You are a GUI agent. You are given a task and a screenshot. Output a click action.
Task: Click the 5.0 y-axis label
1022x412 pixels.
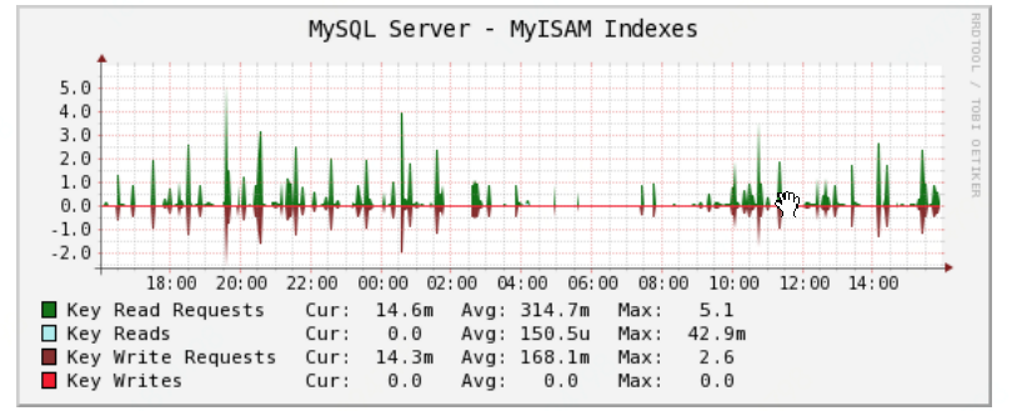coord(76,88)
